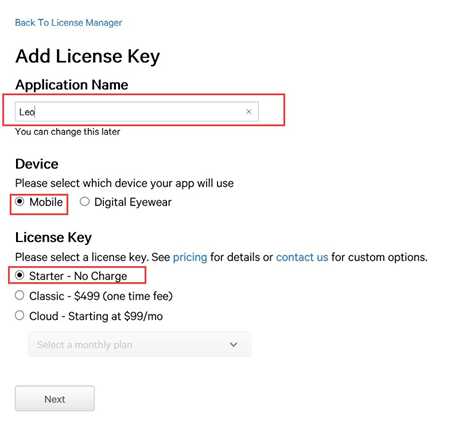
Task: Click the Classic one time fee label text
Action: [x=101, y=296]
